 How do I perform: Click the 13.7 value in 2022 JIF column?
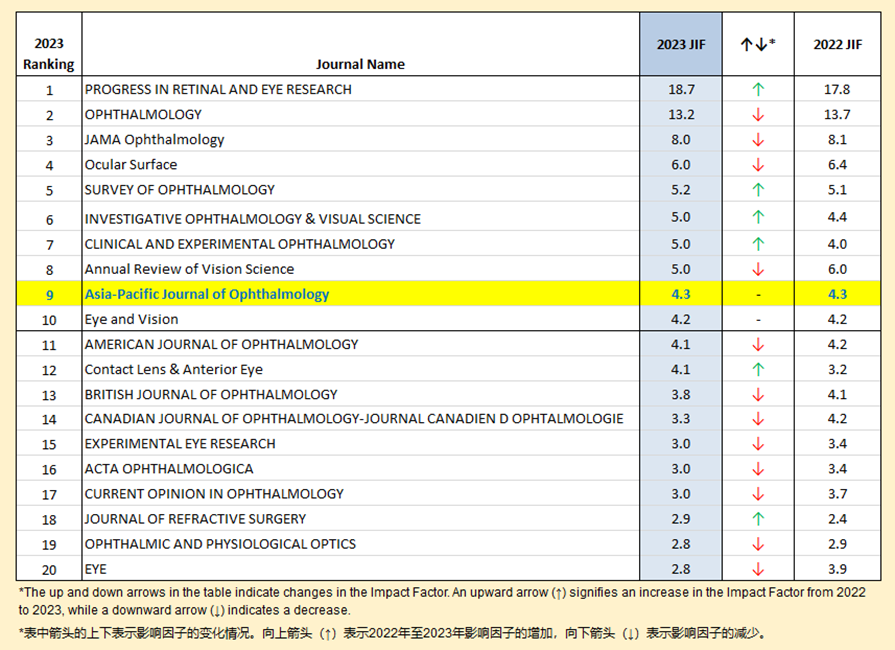[837, 115]
